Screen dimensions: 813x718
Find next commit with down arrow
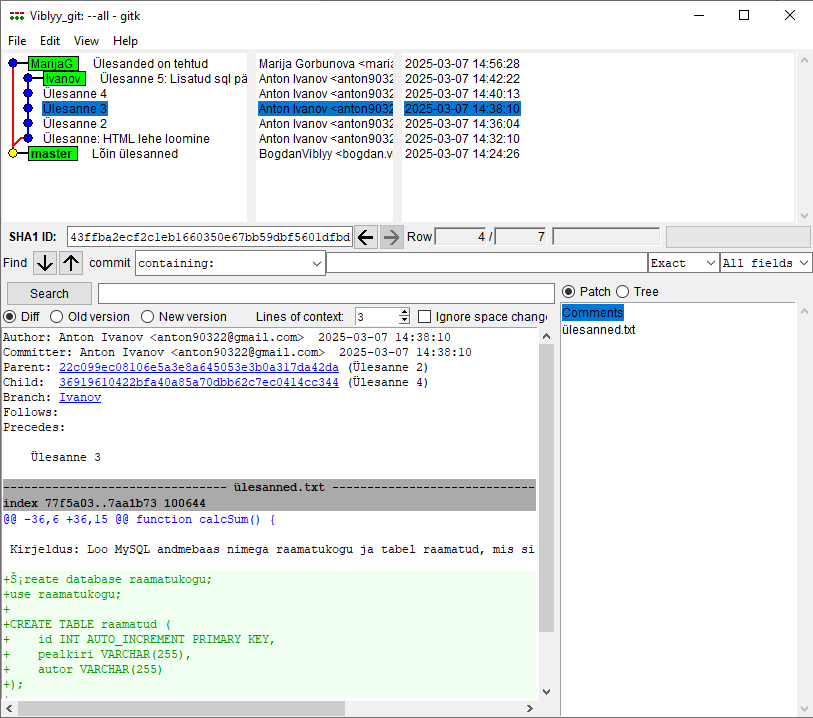pyautogui.click(x=45, y=263)
